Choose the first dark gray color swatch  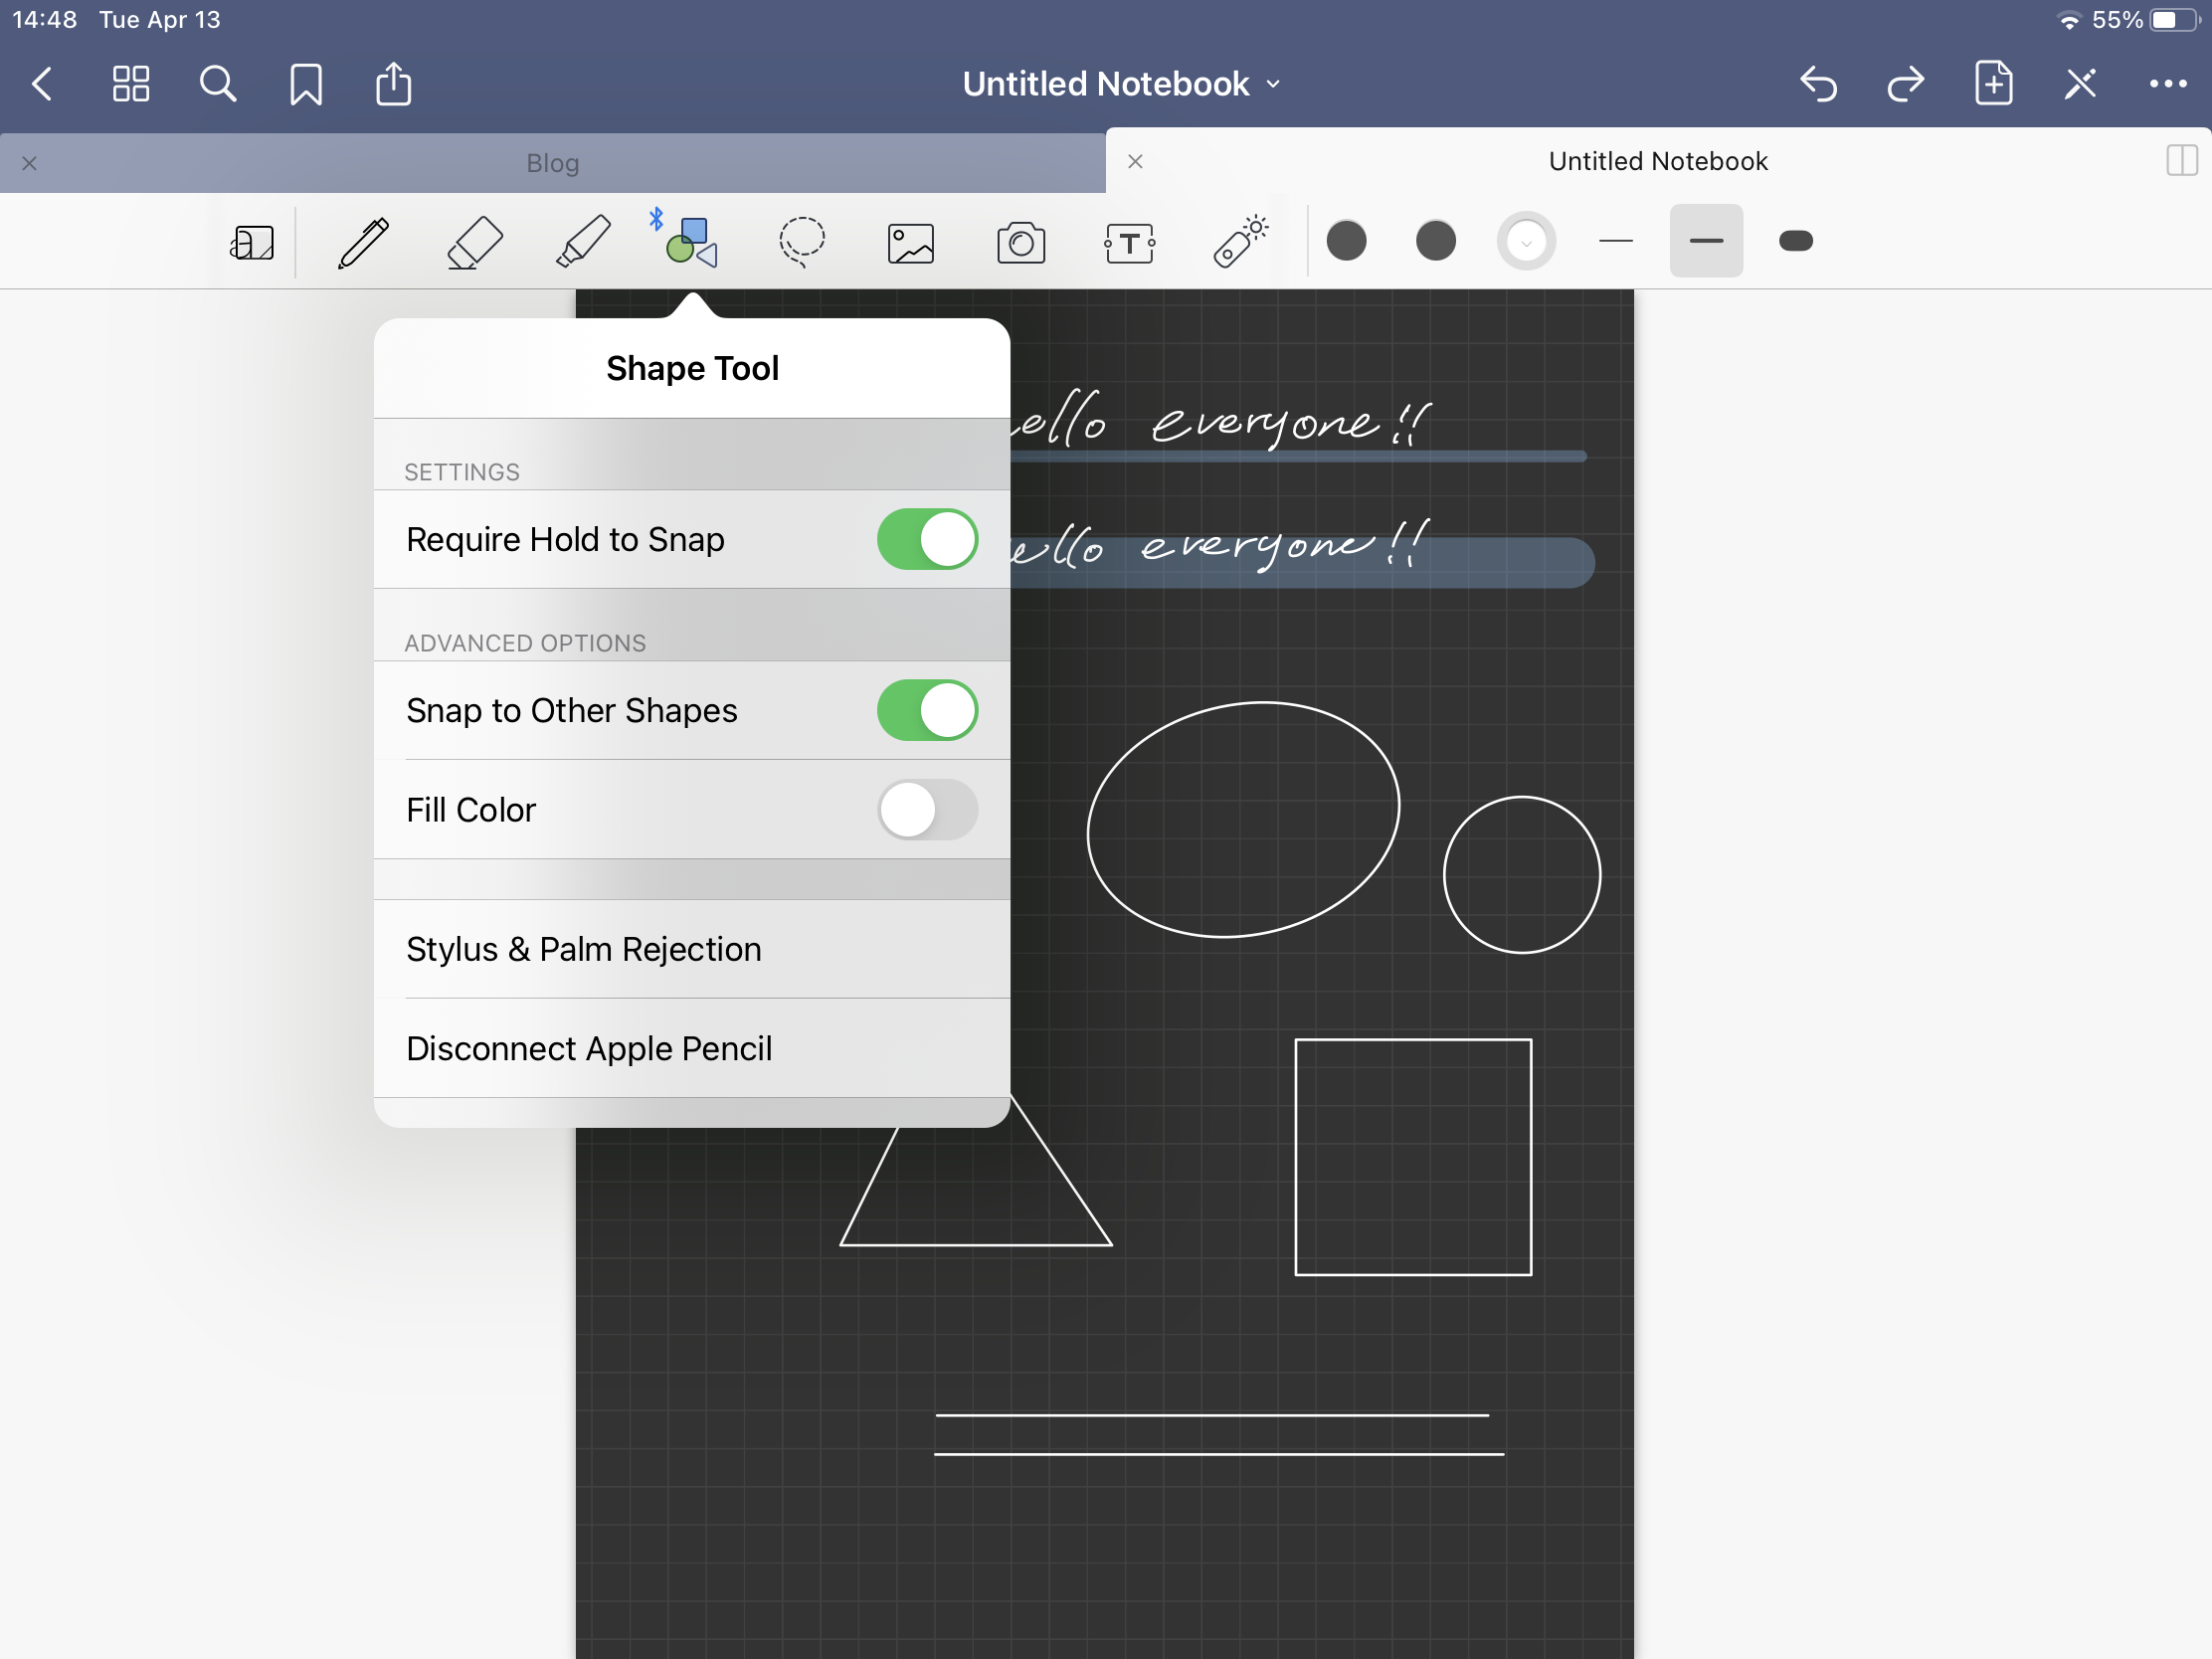[1346, 241]
